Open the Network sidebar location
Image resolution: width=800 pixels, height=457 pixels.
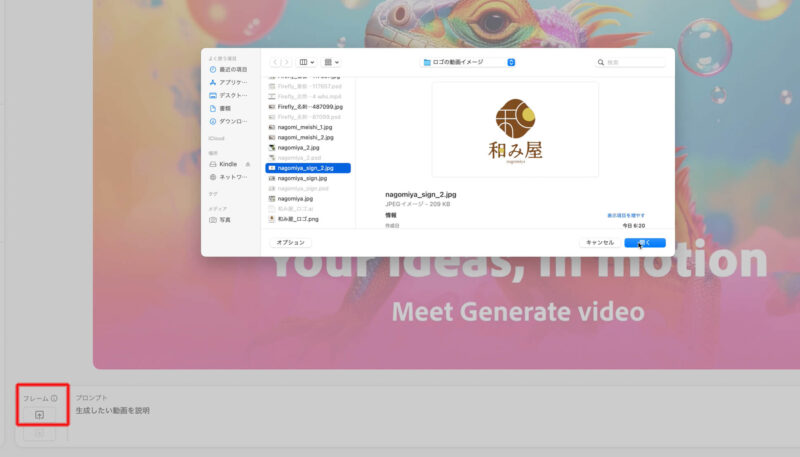pyautogui.click(x=228, y=177)
